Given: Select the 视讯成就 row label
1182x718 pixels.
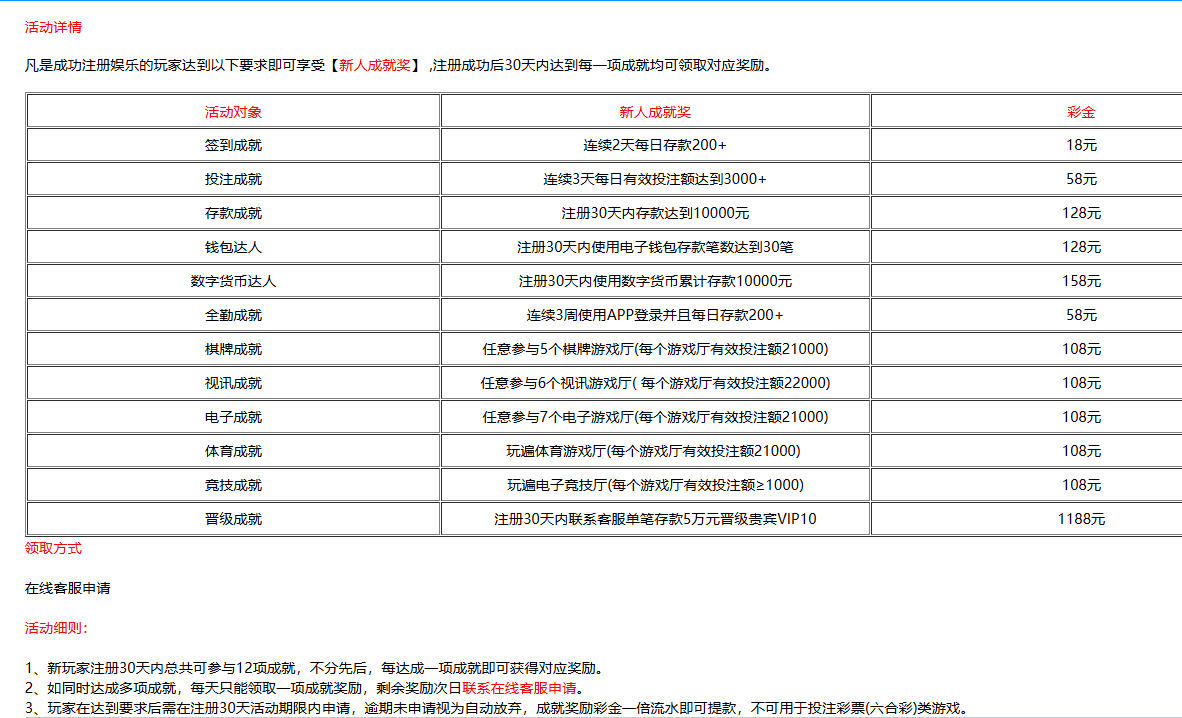Looking at the screenshot, I should pos(233,382).
